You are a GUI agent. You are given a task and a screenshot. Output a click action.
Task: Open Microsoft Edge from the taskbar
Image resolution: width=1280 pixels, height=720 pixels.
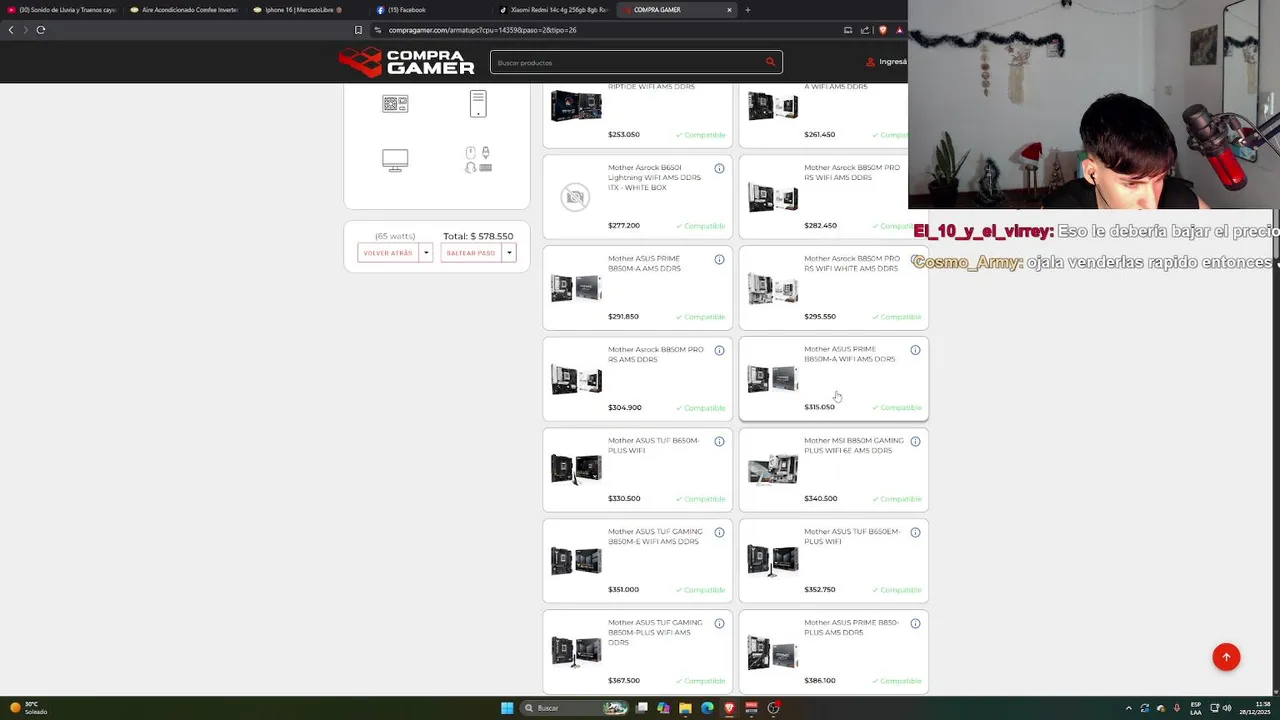(x=707, y=708)
